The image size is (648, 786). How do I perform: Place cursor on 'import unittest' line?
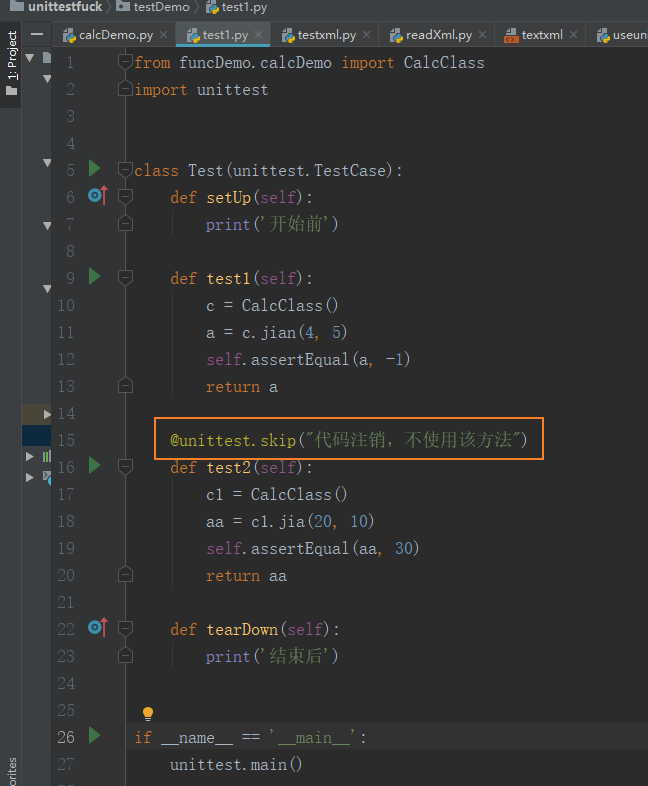[x=201, y=90]
